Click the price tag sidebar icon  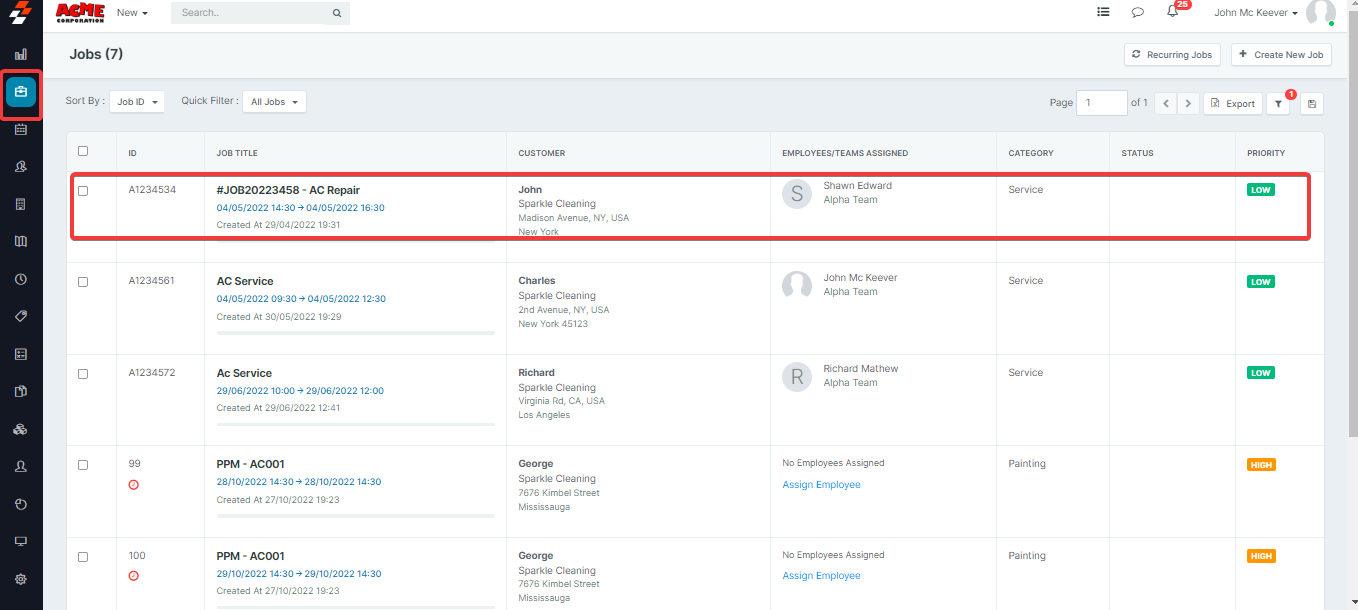click(21, 316)
